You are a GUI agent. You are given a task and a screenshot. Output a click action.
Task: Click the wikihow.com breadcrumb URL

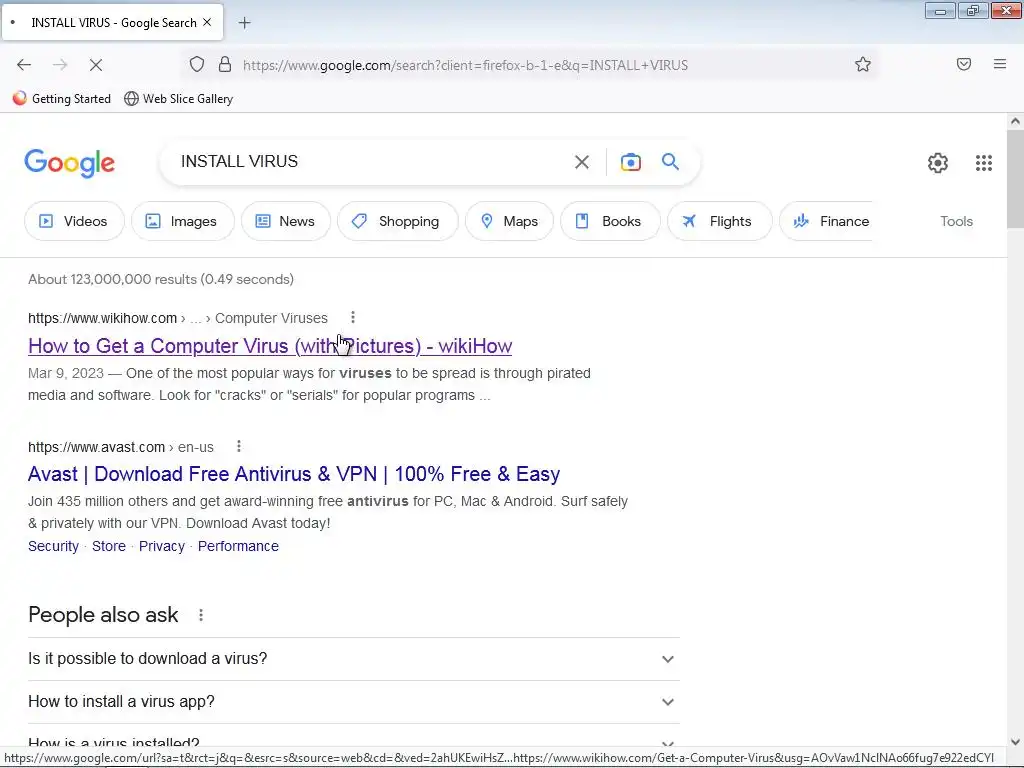(x=178, y=318)
